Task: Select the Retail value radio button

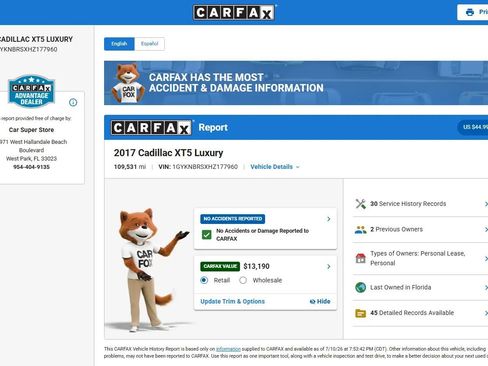Action: pos(204,280)
